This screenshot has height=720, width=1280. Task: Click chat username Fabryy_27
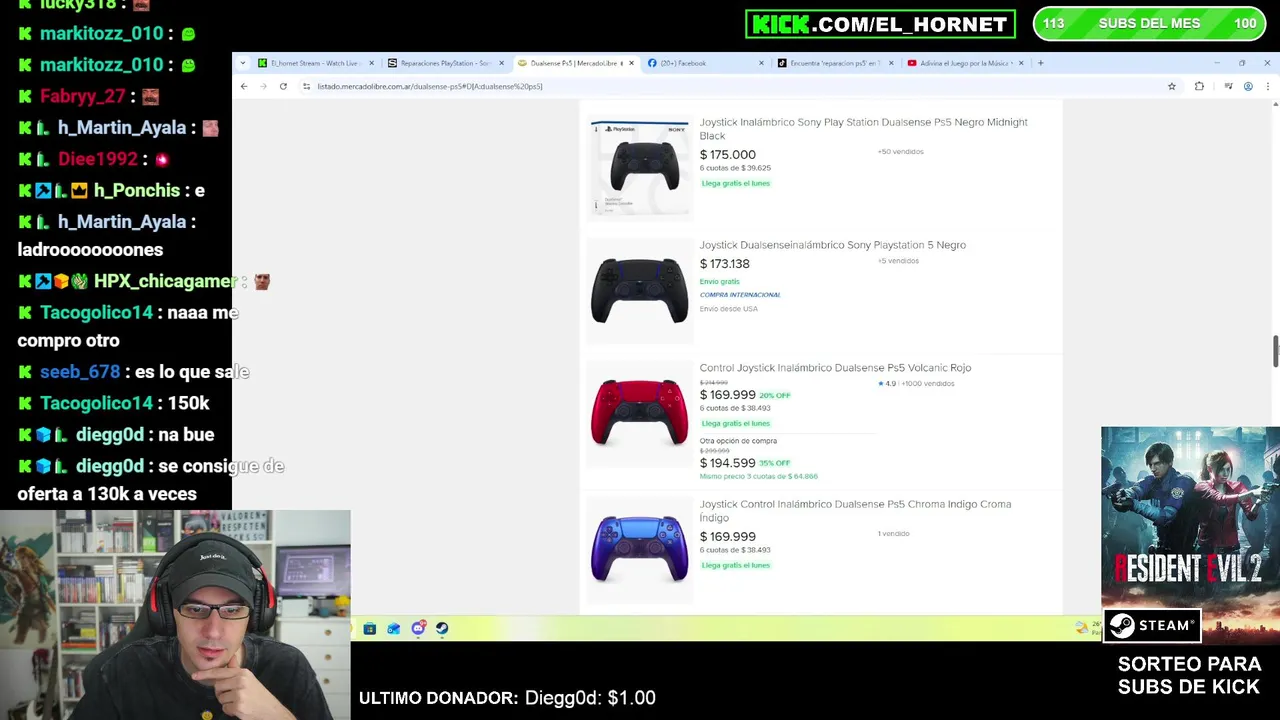coord(83,97)
